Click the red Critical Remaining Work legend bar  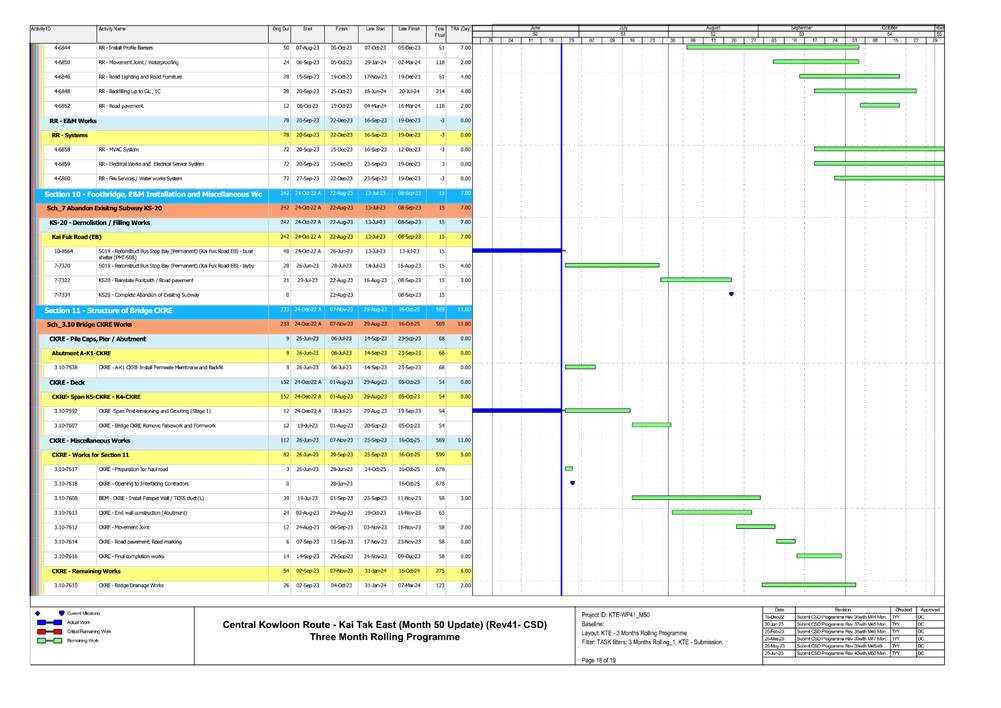point(45,632)
